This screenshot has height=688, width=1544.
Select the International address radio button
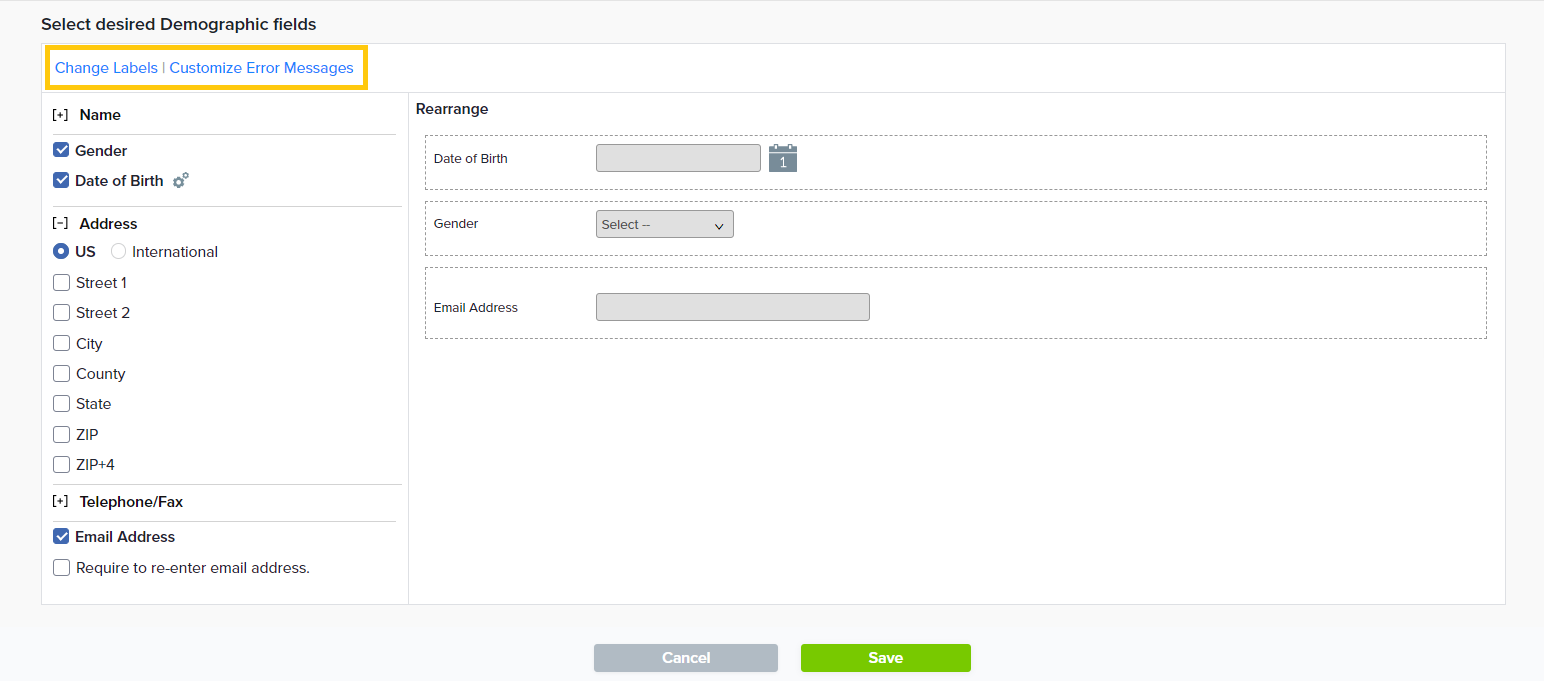(x=119, y=252)
